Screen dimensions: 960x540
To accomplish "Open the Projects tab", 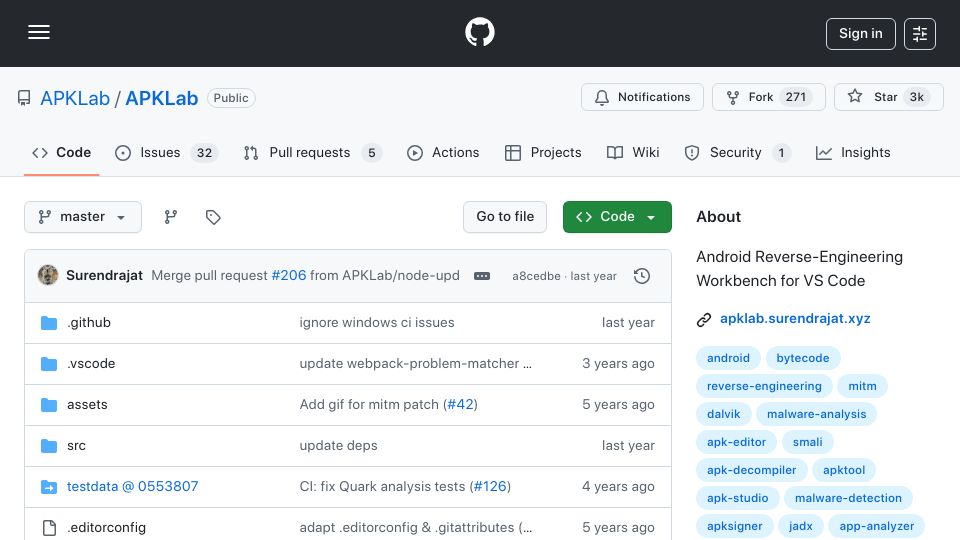I will pos(543,152).
